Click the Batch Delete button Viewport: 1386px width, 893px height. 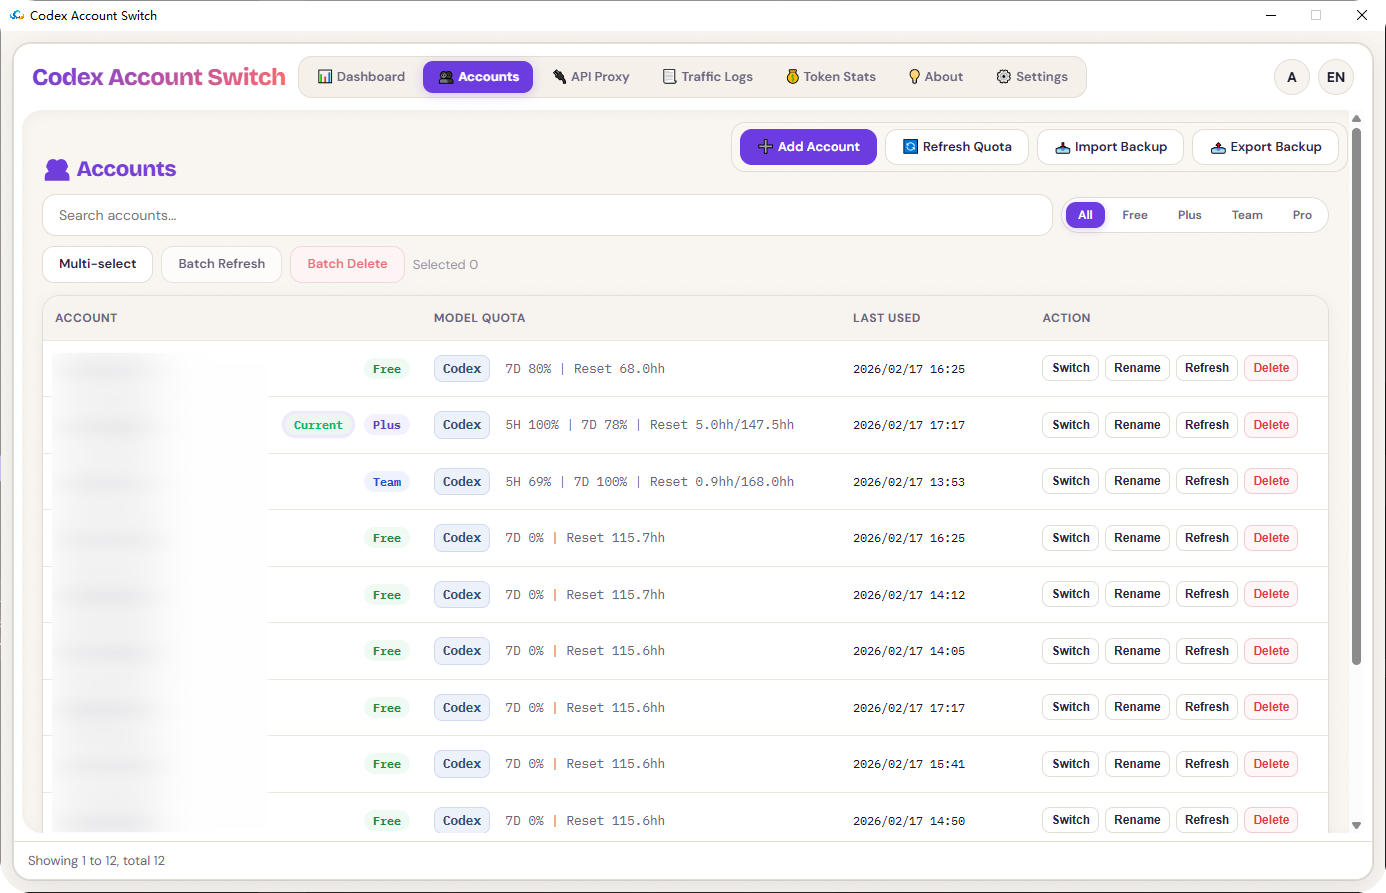pyautogui.click(x=347, y=264)
